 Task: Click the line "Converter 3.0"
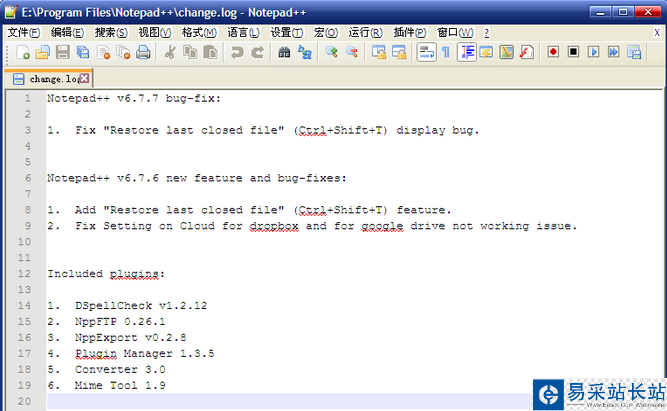click(120, 369)
